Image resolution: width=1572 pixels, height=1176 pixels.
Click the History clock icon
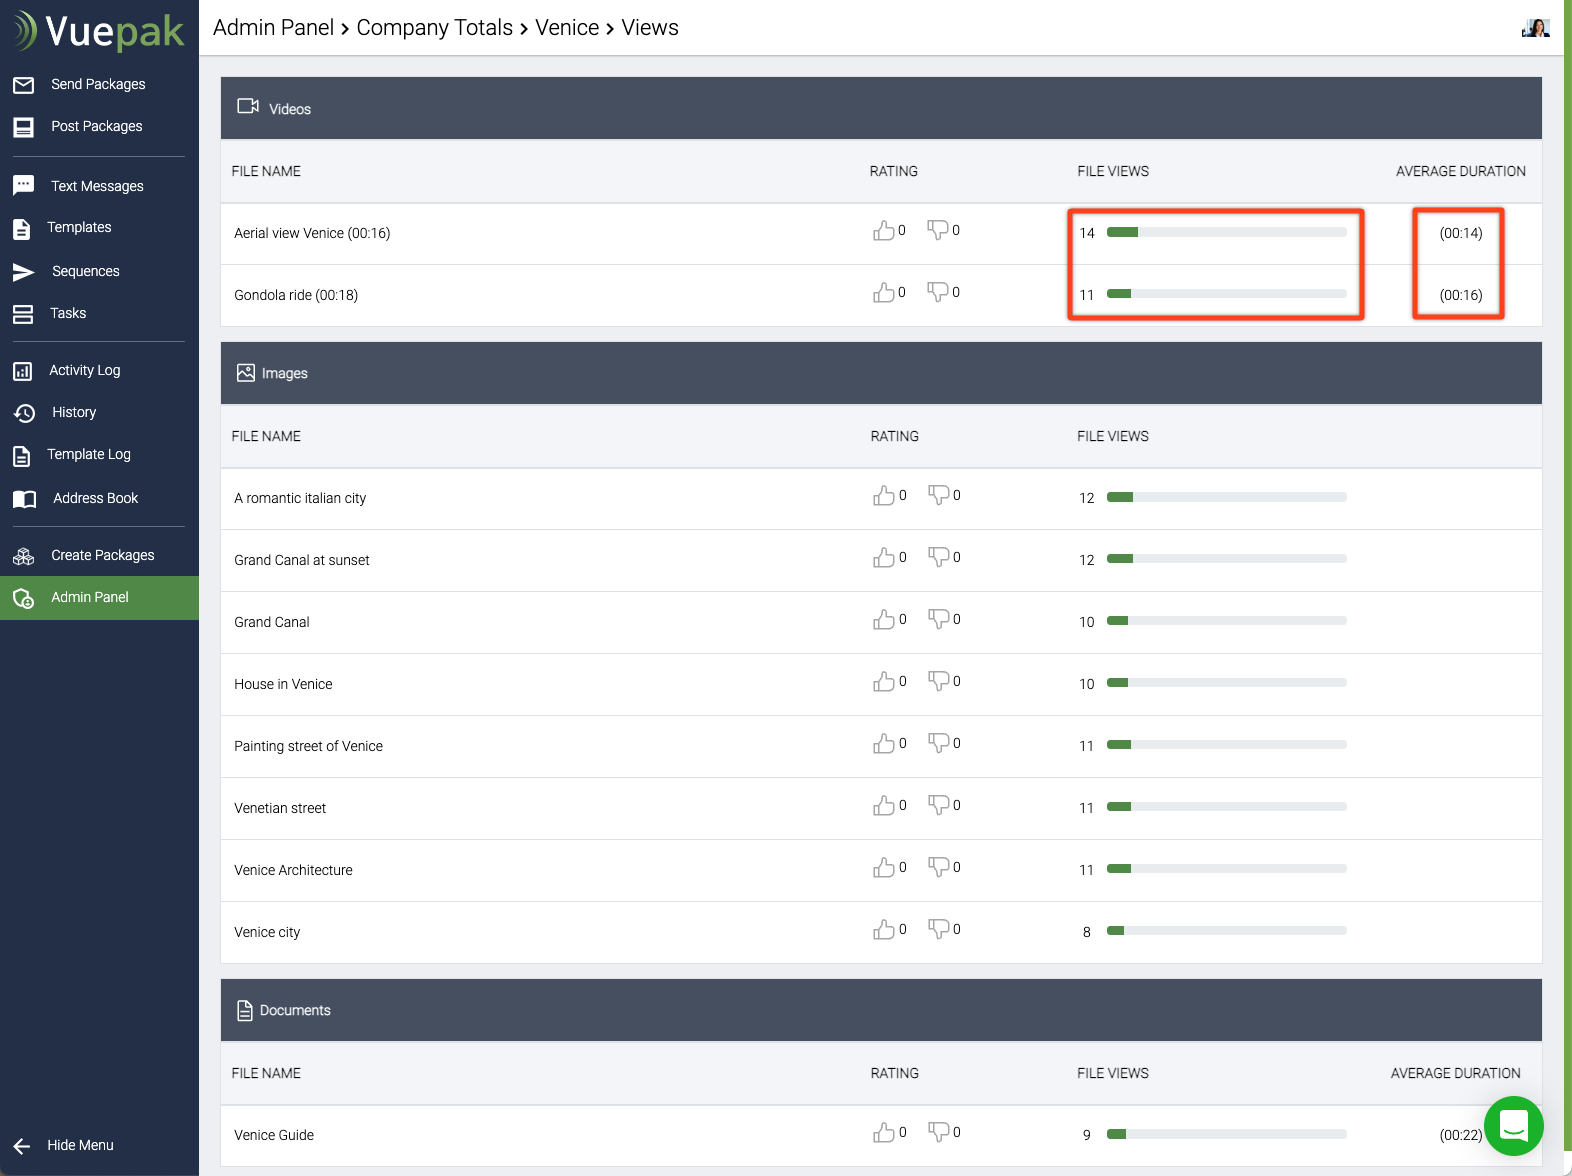coord(24,413)
